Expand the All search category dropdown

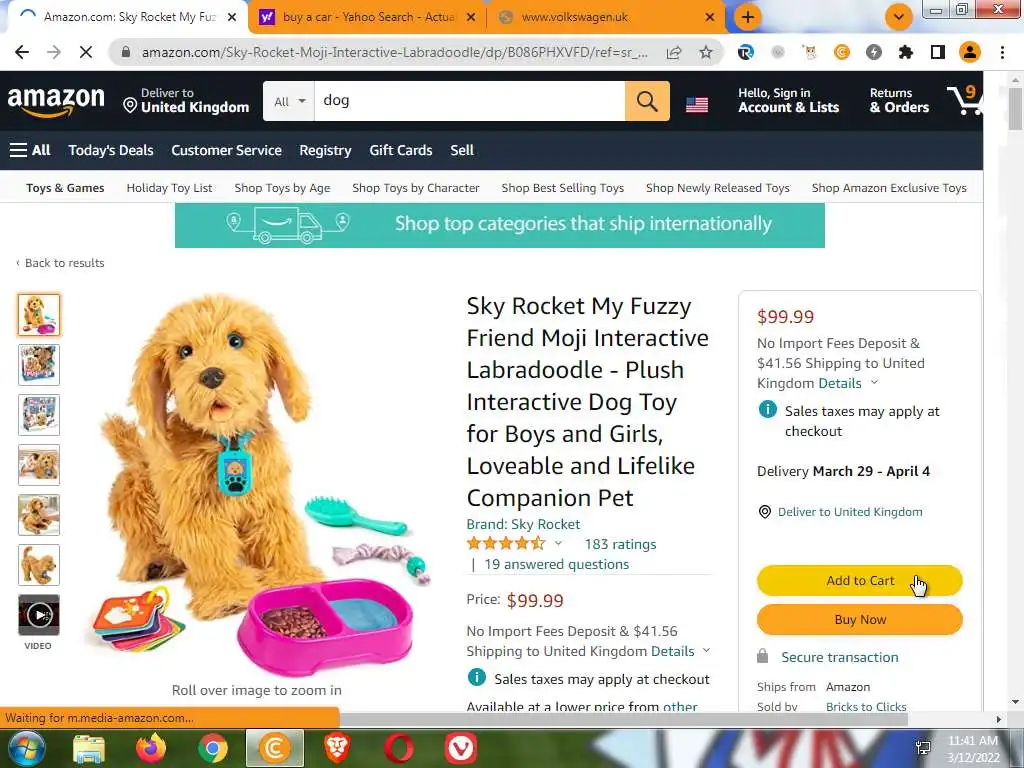(x=289, y=101)
